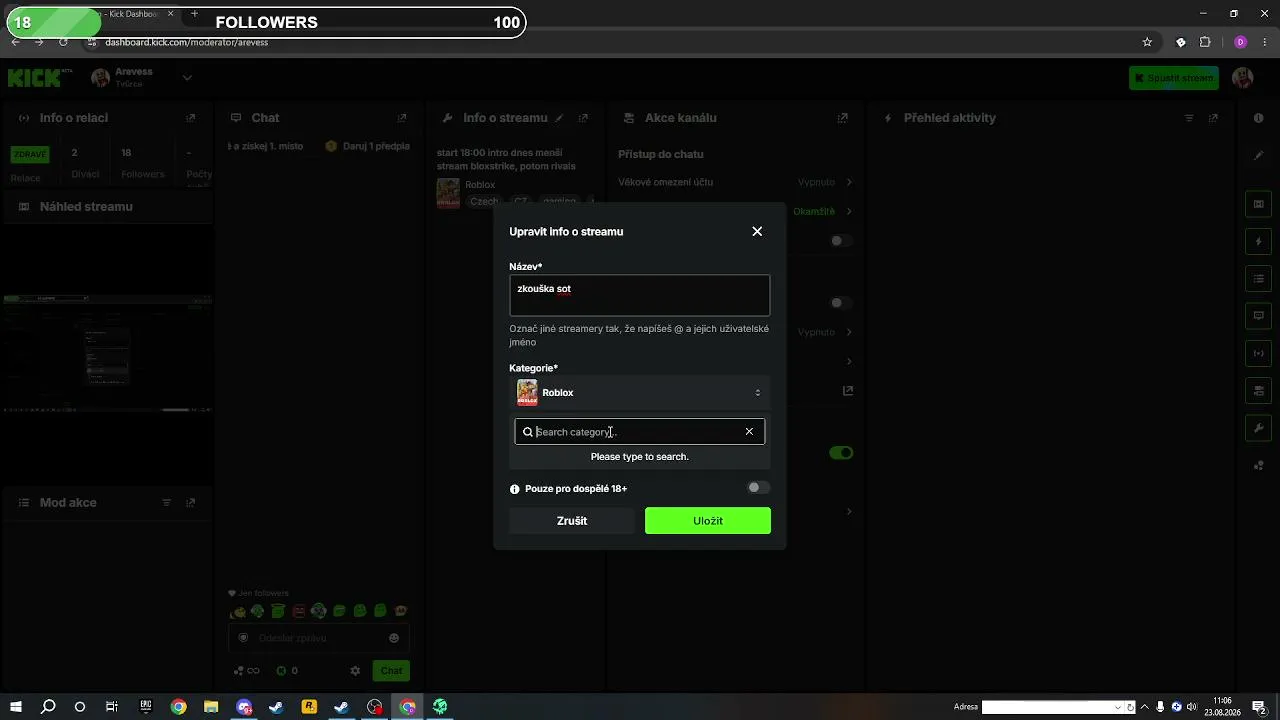1280x720 pixels.
Task: Clear the Search category field
Action: point(749,432)
